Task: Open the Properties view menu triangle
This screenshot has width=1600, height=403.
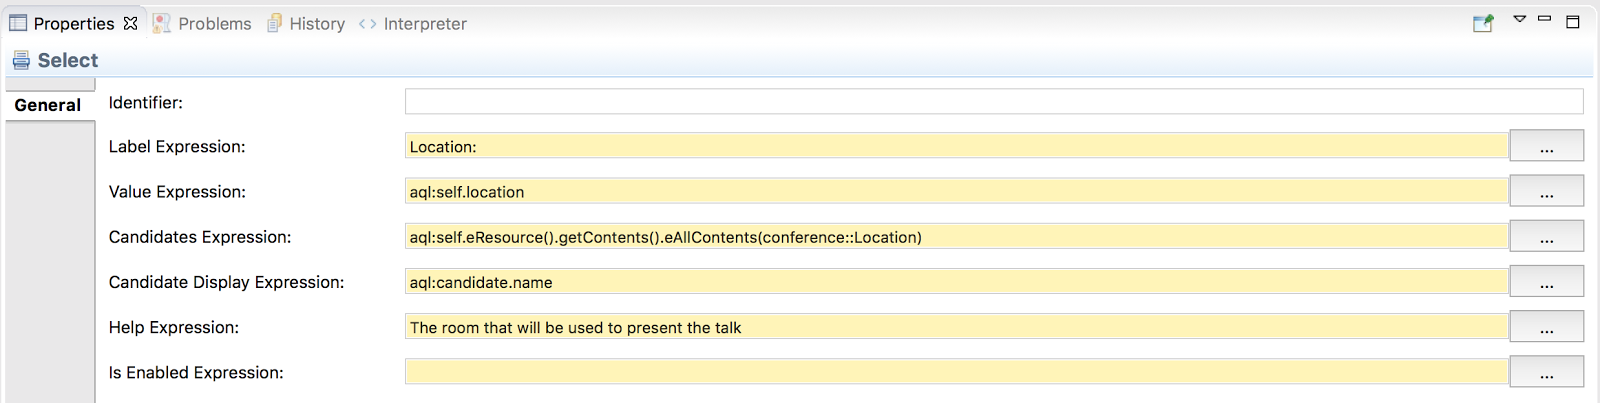Action: 1519,19
